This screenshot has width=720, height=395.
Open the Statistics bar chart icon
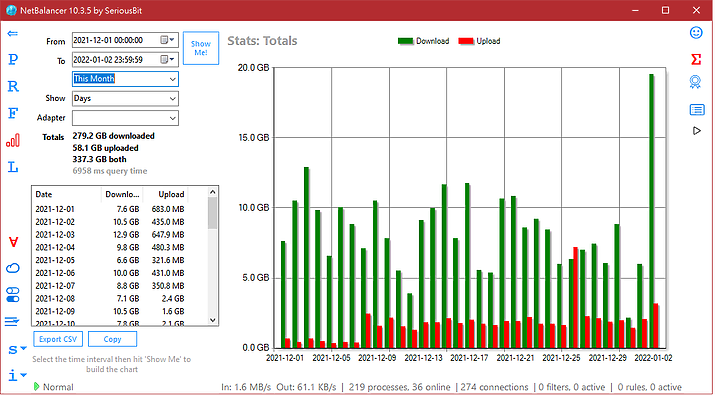click(13, 140)
